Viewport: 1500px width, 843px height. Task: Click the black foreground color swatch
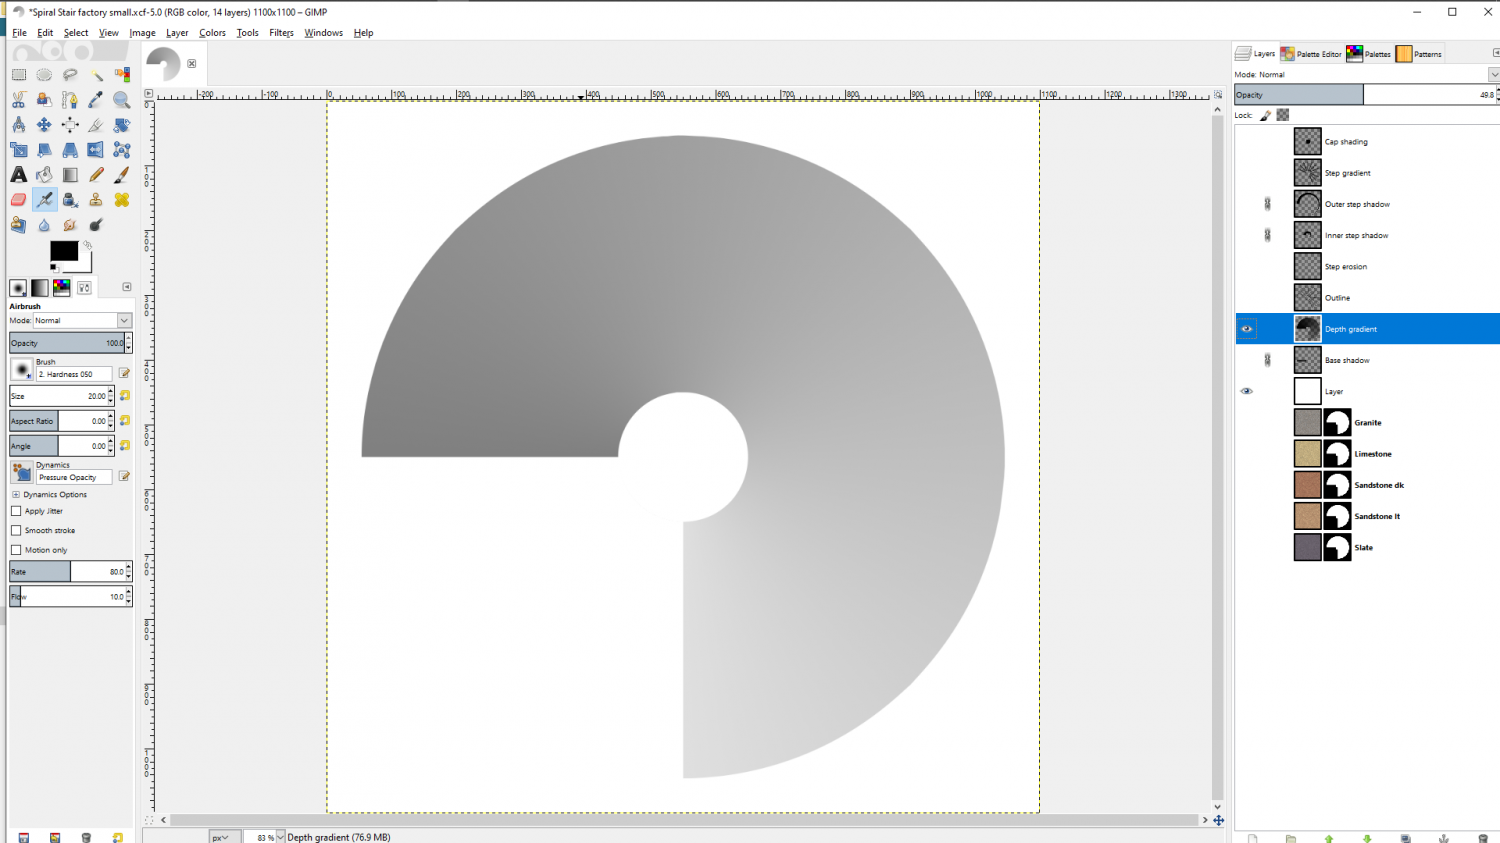coord(64,251)
